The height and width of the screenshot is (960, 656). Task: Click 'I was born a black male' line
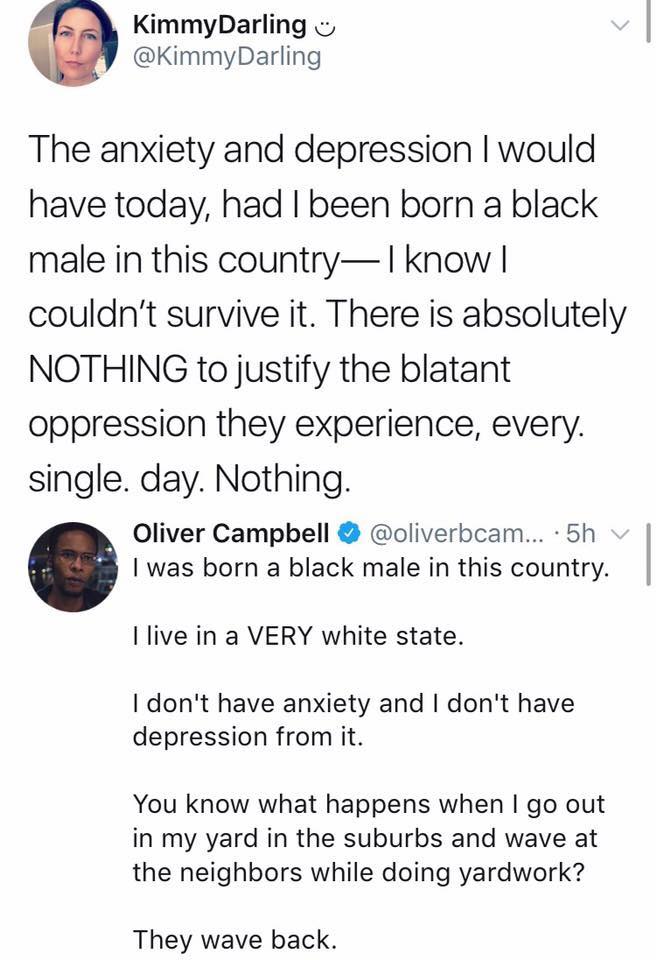coord(371,569)
